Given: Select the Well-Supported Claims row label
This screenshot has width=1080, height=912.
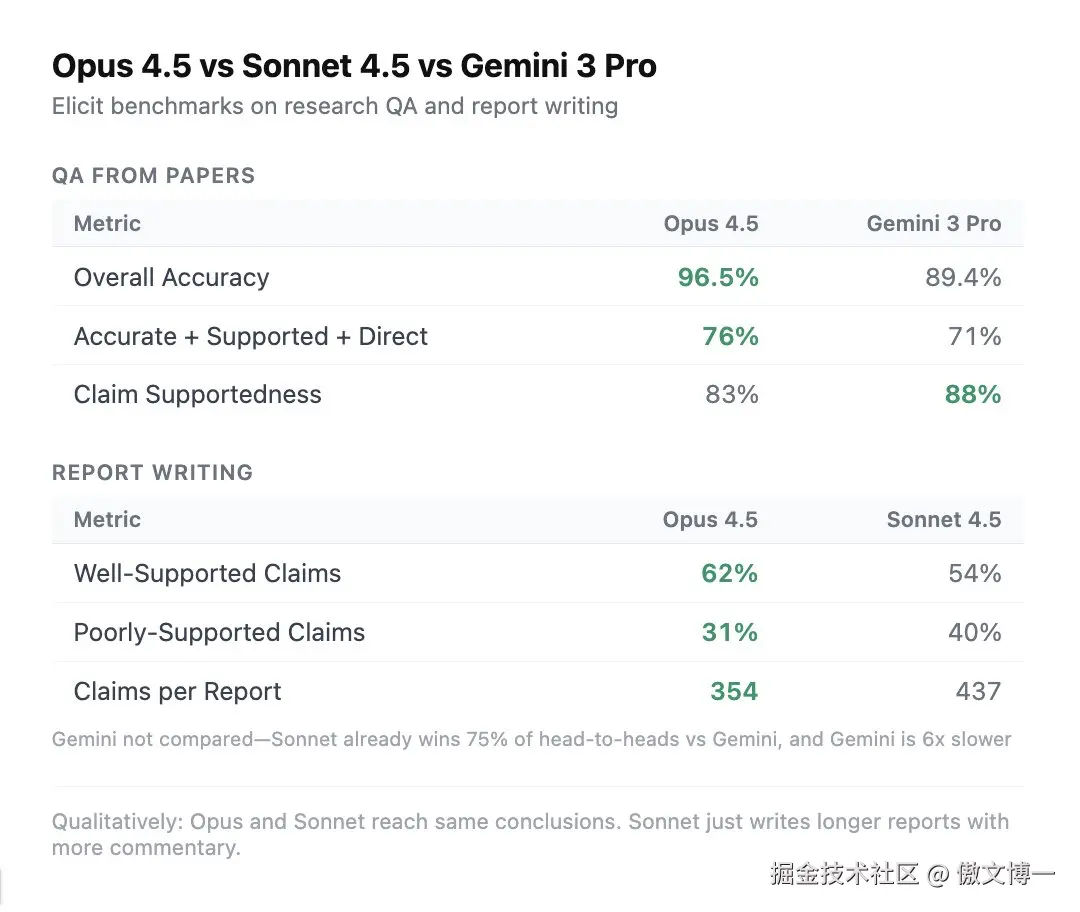Looking at the screenshot, I should click(x=207, y=573).
